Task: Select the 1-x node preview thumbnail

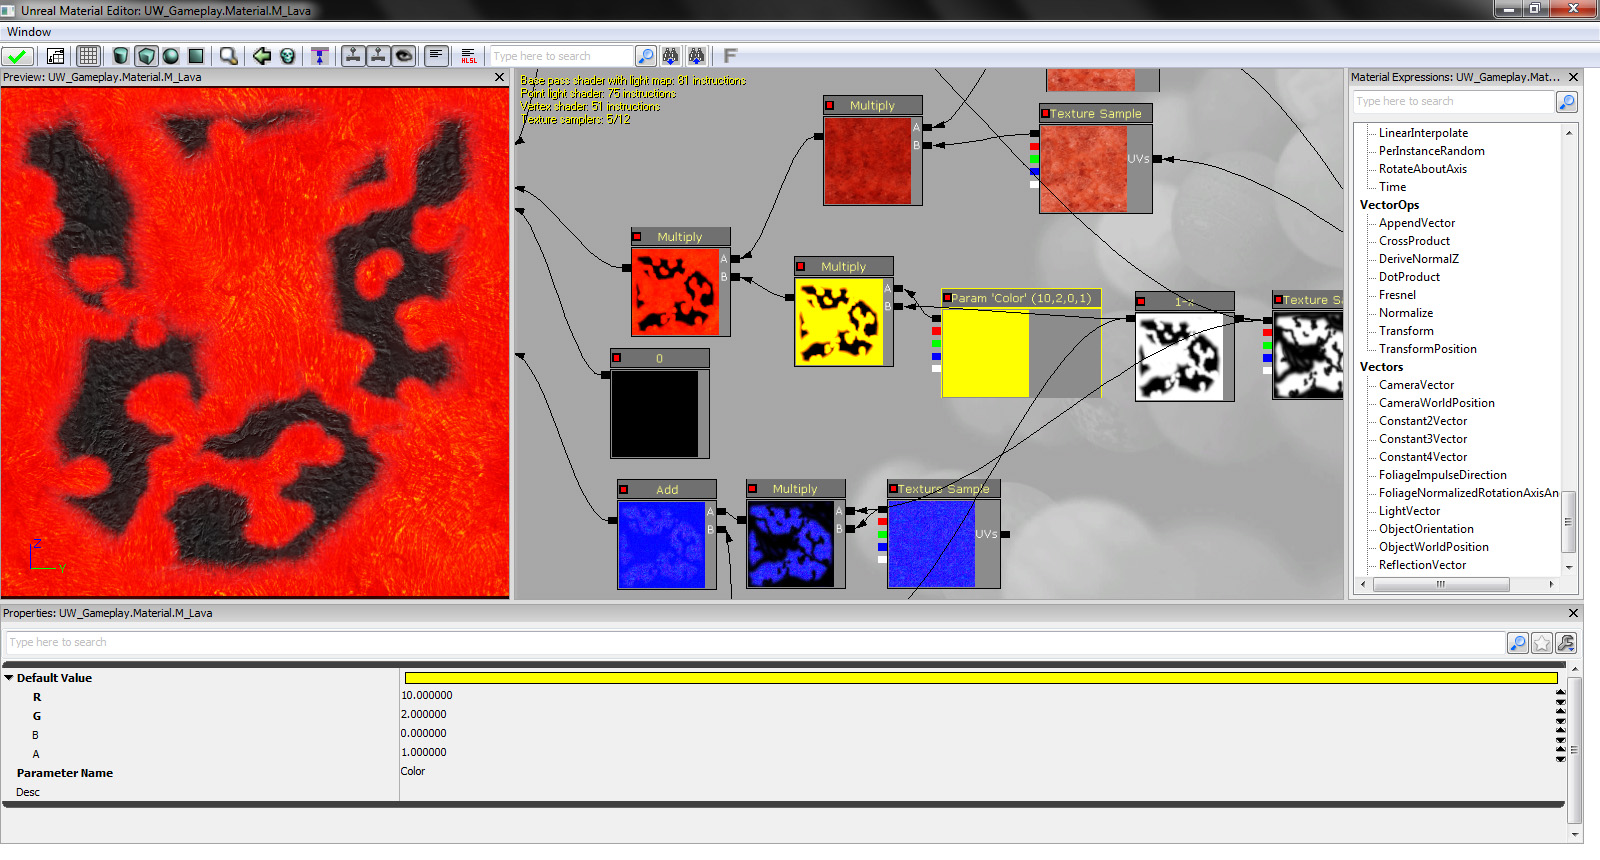Action: coord(1179,357)
